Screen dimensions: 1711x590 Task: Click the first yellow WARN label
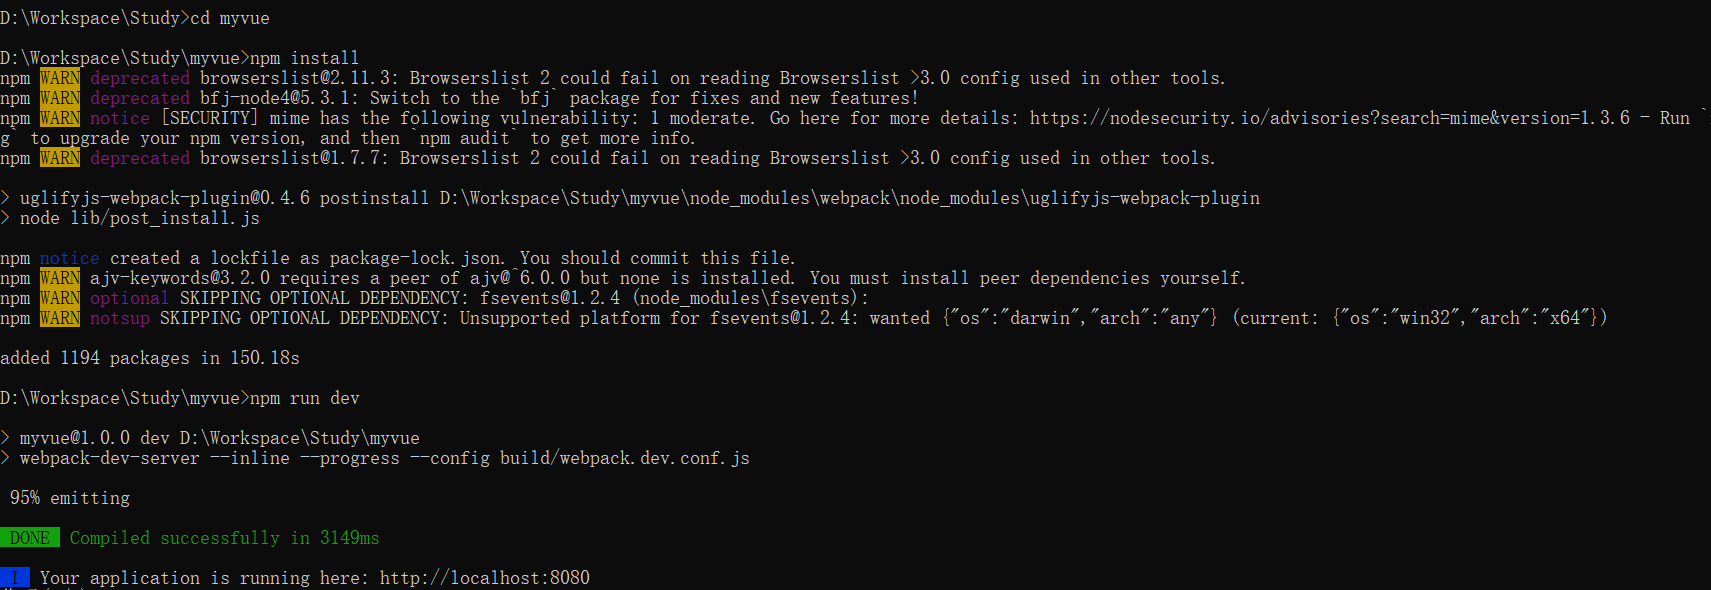[x=60, y=78]
